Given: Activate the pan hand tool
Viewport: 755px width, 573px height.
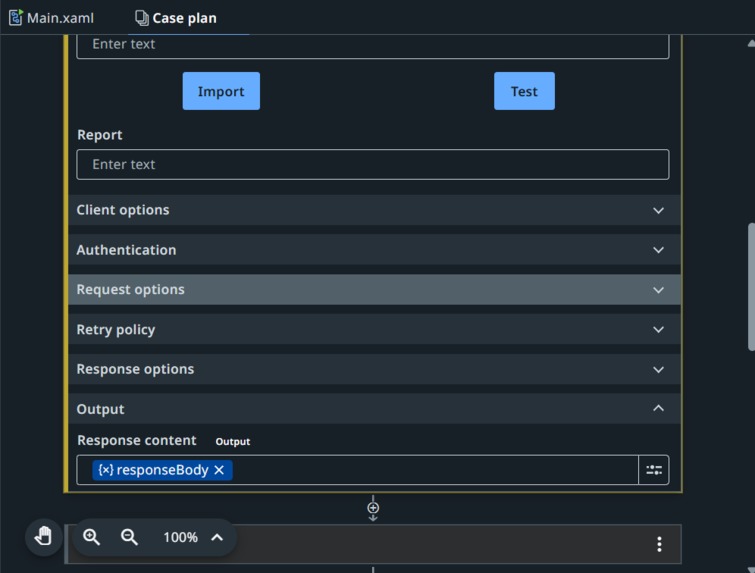Looking at the screenshot, I should point(43,536).
